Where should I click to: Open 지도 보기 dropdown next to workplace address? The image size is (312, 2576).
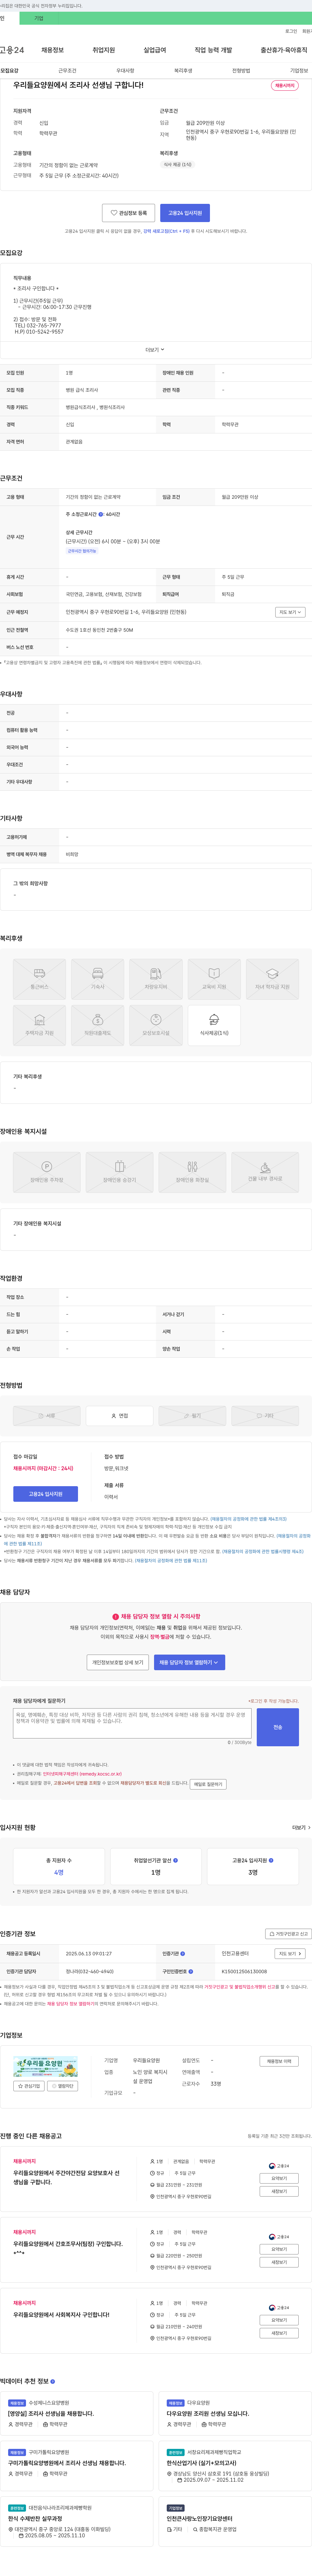290,612
